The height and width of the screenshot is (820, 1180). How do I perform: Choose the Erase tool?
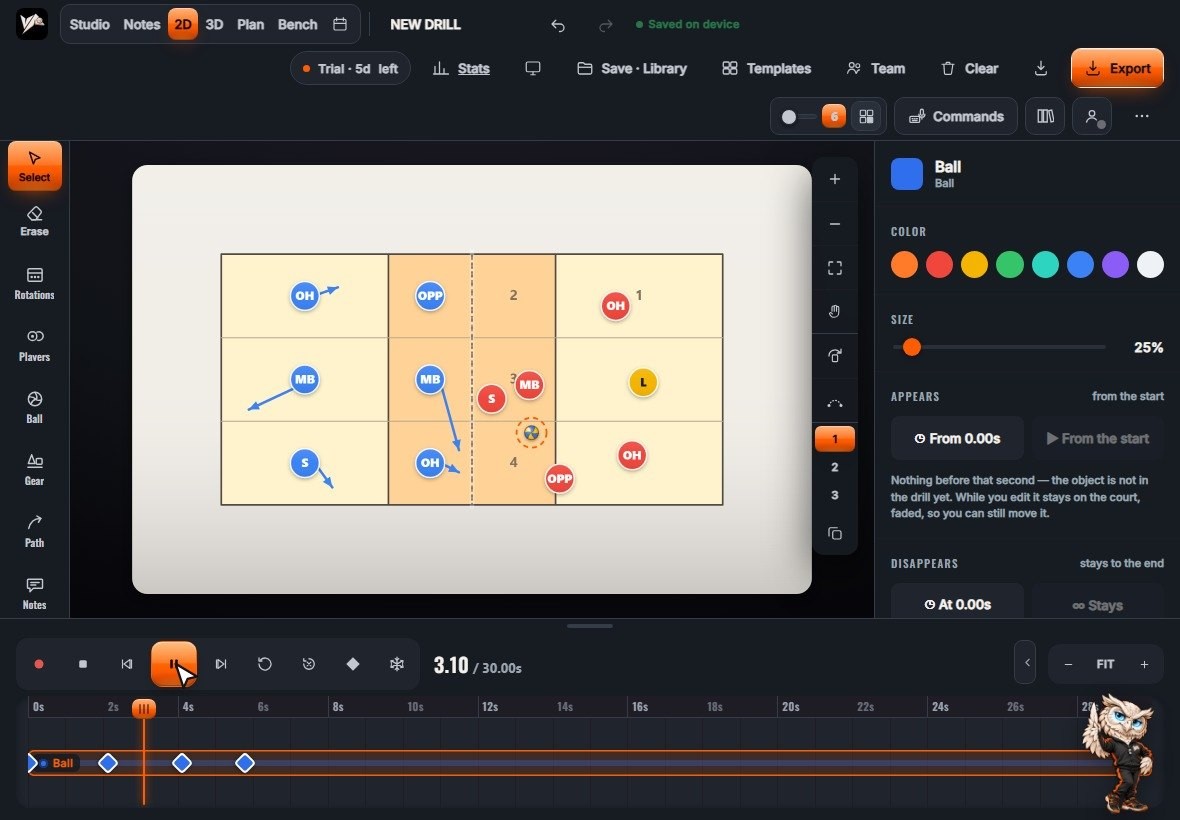(35, 222)
